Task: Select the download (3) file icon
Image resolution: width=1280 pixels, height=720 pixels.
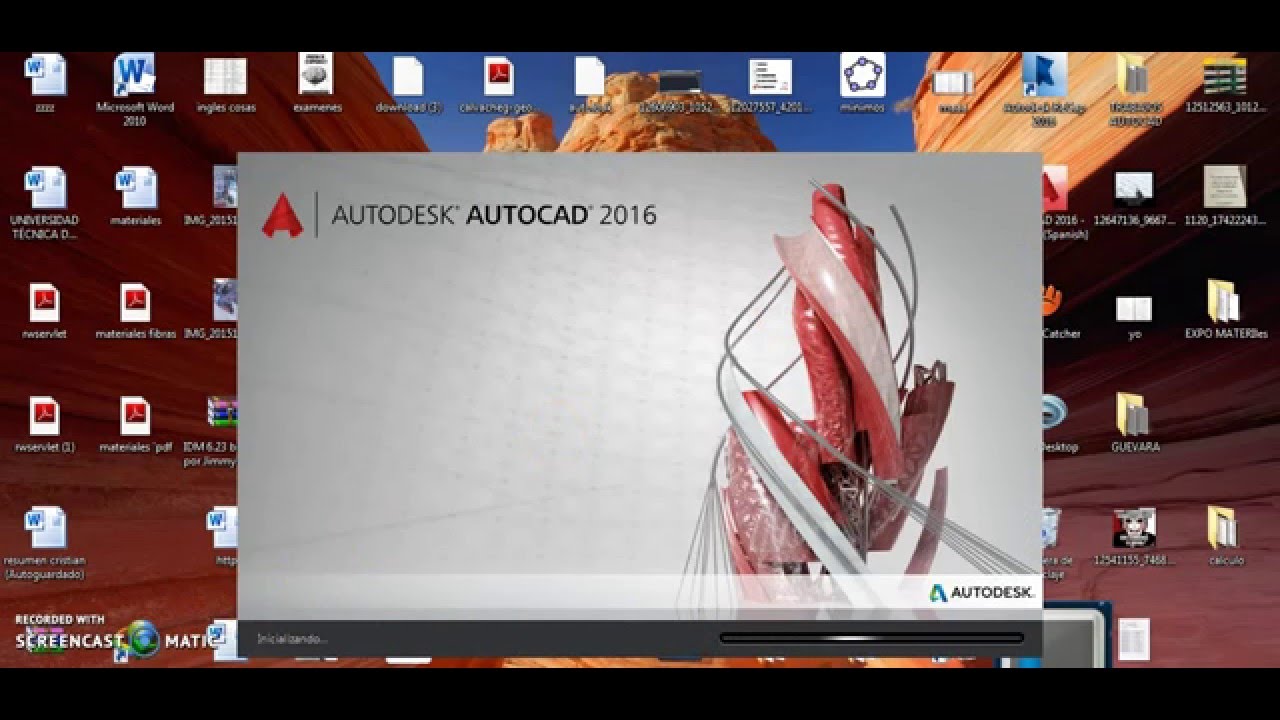Action: [408, 77]
